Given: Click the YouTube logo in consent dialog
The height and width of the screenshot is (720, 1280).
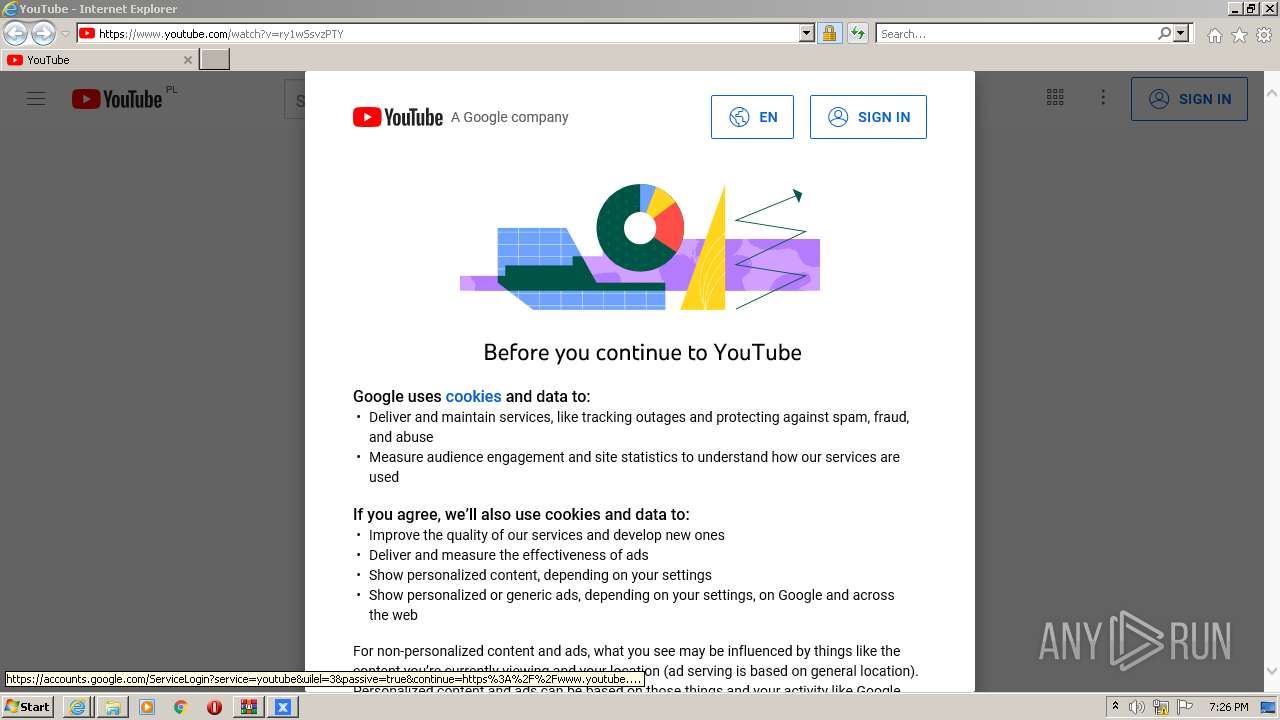Looking at the screenshot, I should pyautogui.click(x=398, y=117).
